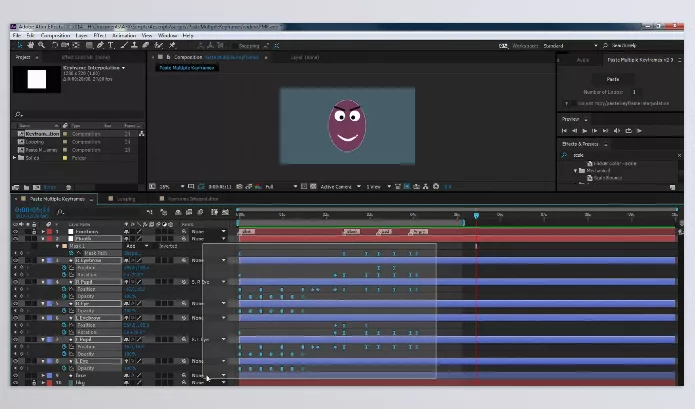The height and width of the screenshot is (409, 695).
Task: Jump to first frame in Preview panel
Action: (x=564, y=131)
